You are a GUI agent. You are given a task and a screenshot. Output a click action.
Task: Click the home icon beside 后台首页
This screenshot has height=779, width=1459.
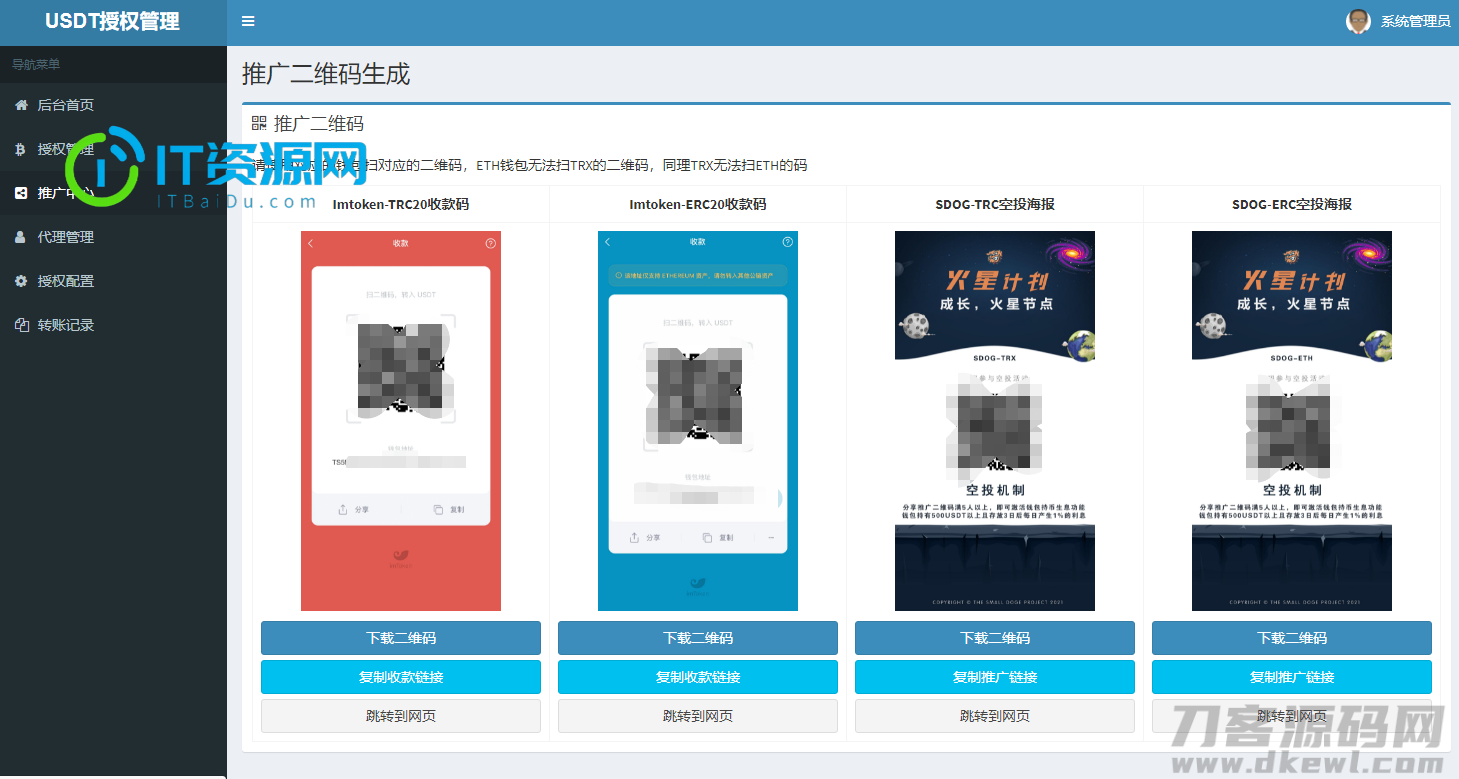21,105
